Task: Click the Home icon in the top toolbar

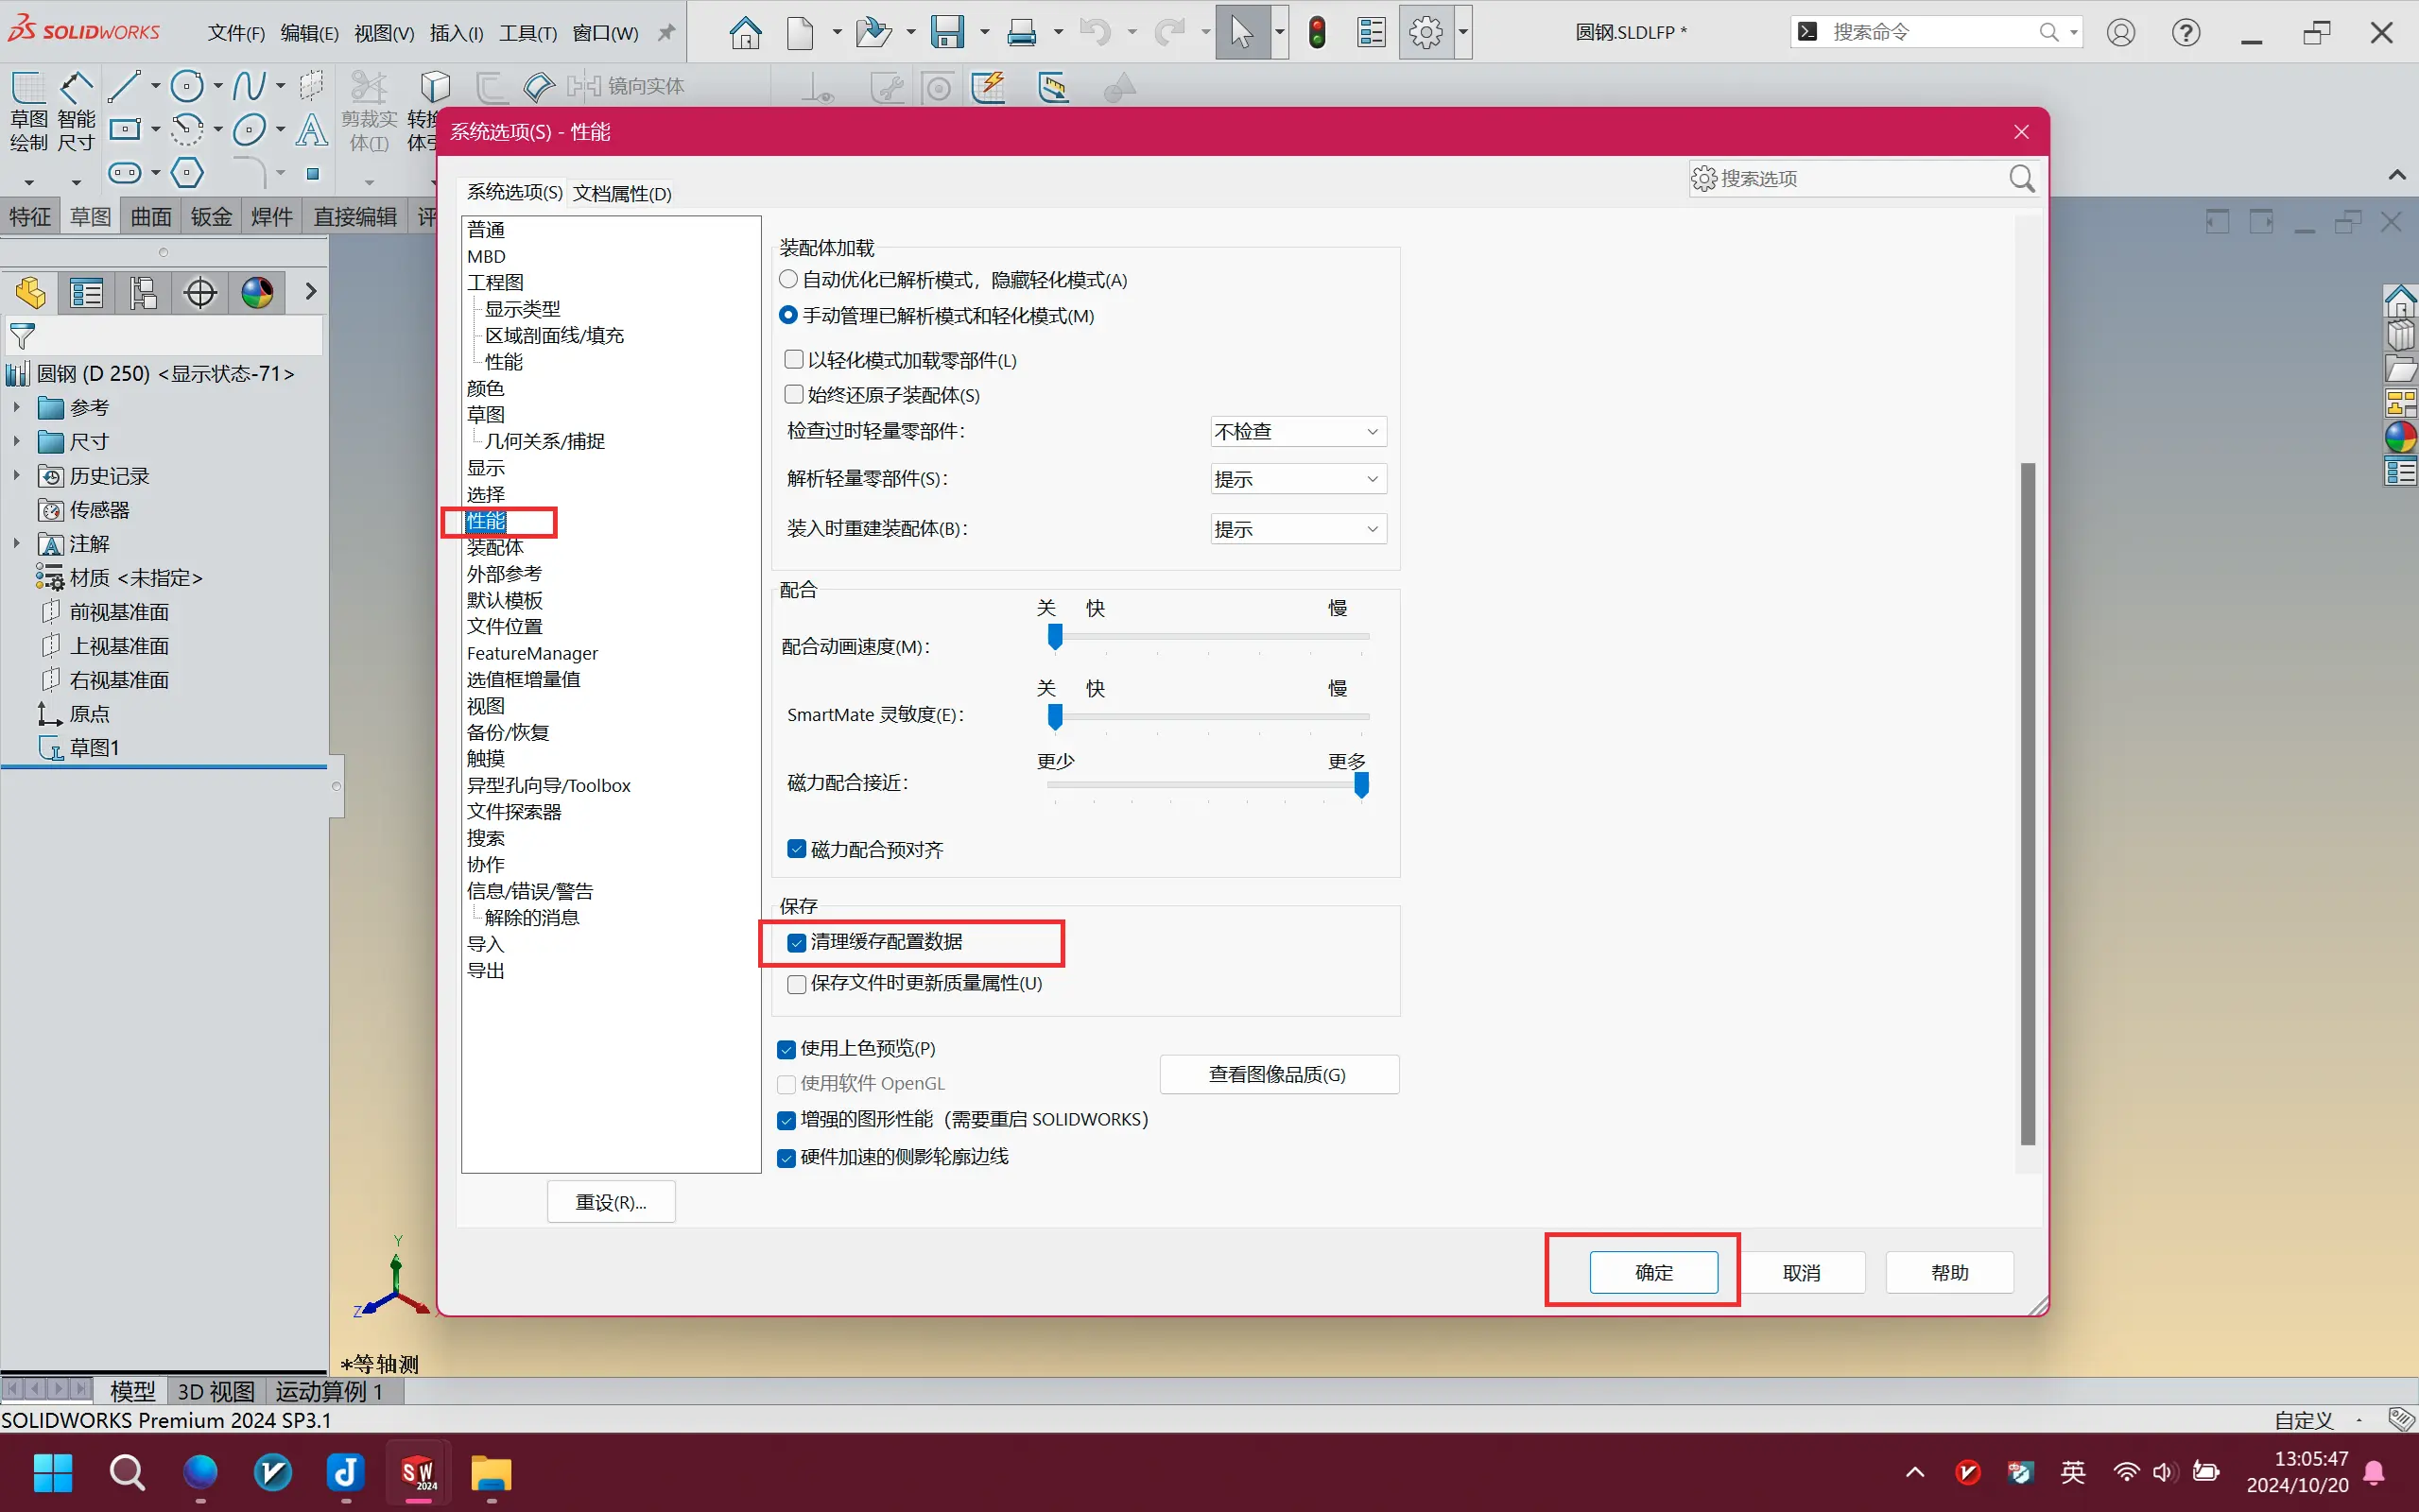Action: (745, 33)
